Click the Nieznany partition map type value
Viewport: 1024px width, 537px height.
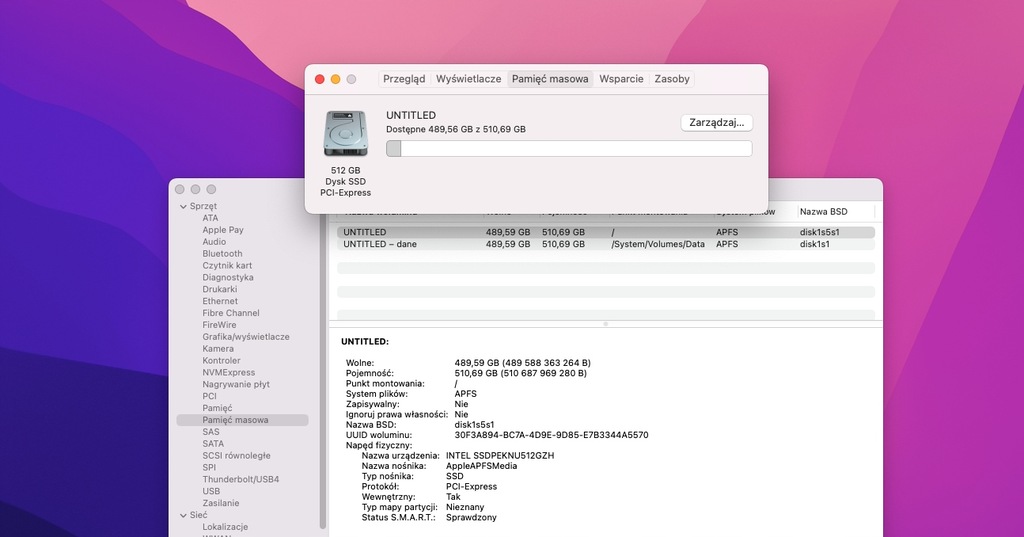point(465,507)
